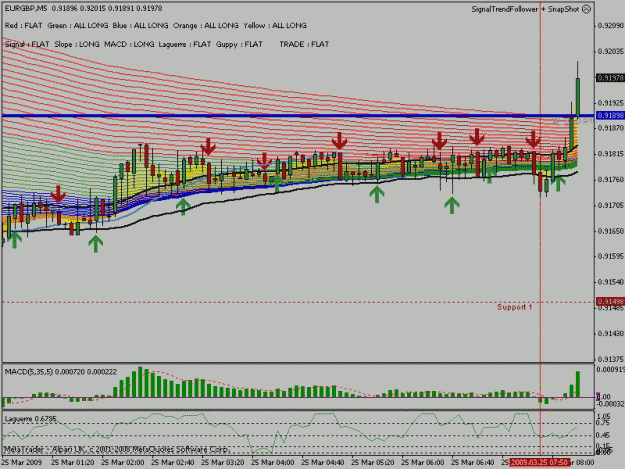The image size is (625, 469).
Task: Click the last tall green candle above the blue line
Action: (x=578, y=97)
